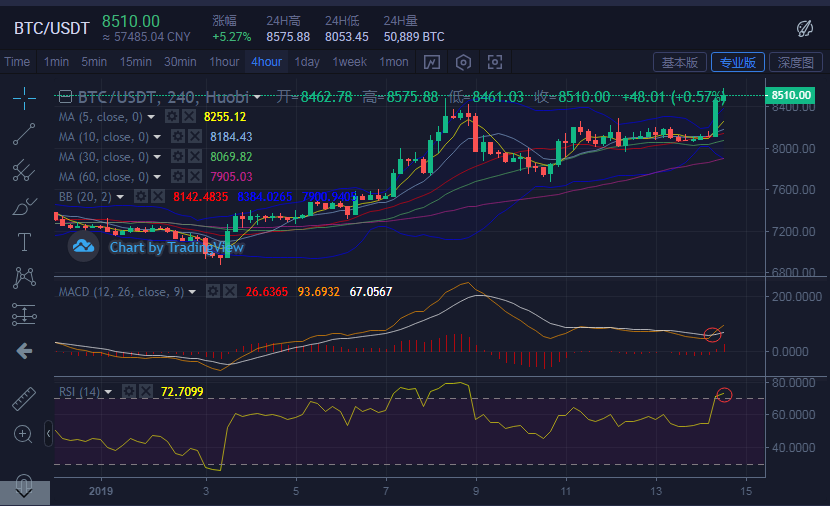Open settings gear for MA 5 indicator

point(172,116)
